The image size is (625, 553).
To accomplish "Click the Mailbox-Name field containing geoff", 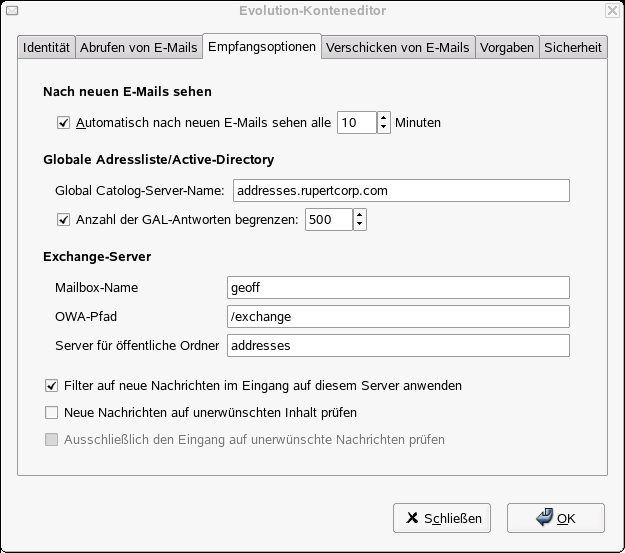I will (398, 287).
